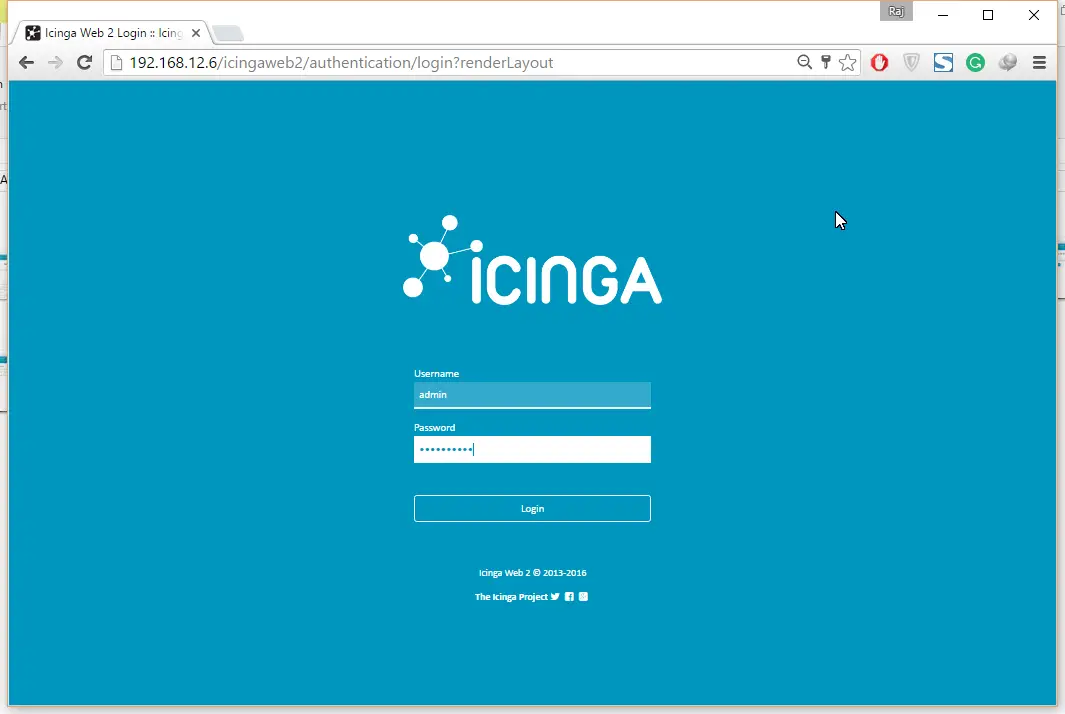Click the page info icon in address bar
Screen dimensions: 1065x714
(x=116, y=63)
